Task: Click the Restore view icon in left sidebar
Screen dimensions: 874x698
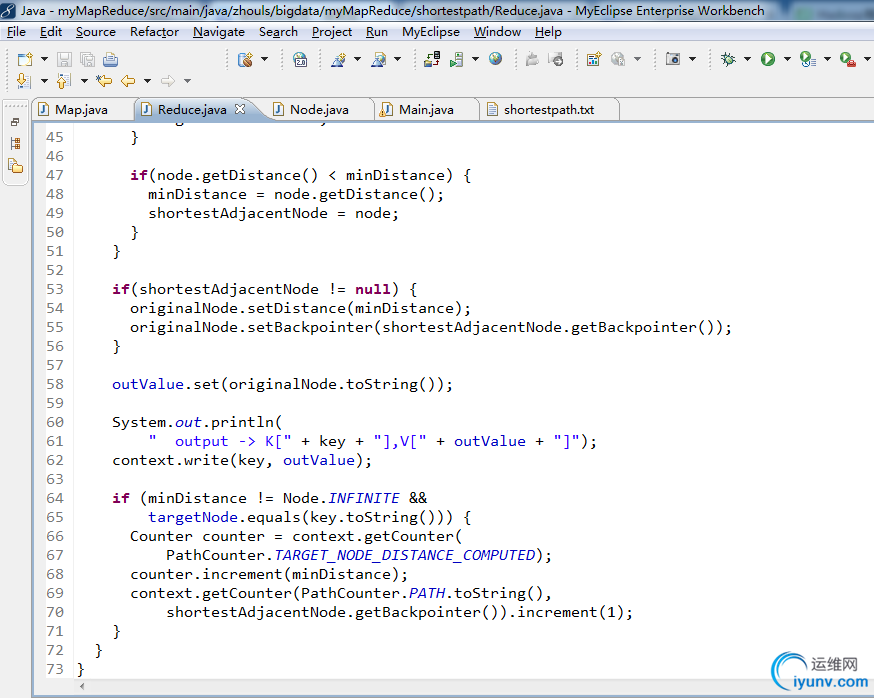Action: [x=16, y=122]
